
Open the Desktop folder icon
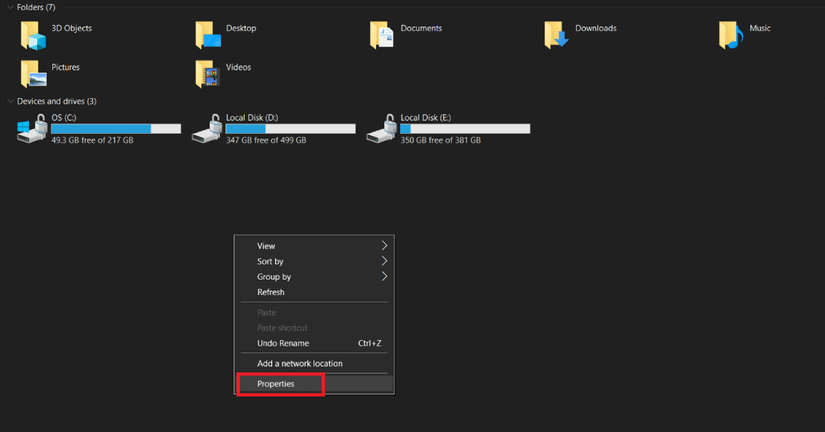(x=208, y=35)
